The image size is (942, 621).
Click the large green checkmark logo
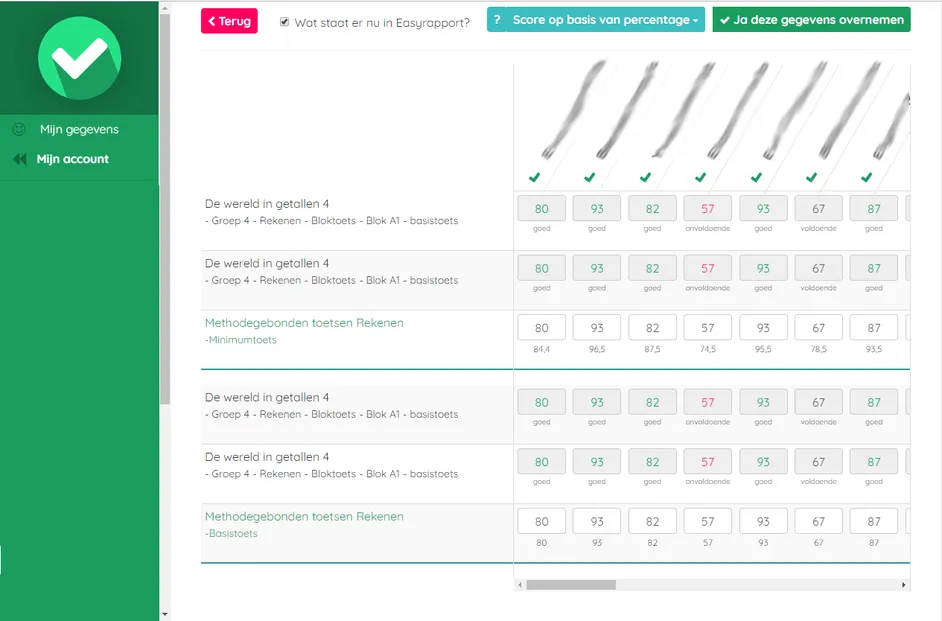pyautogui.click(x=79, y=58)
